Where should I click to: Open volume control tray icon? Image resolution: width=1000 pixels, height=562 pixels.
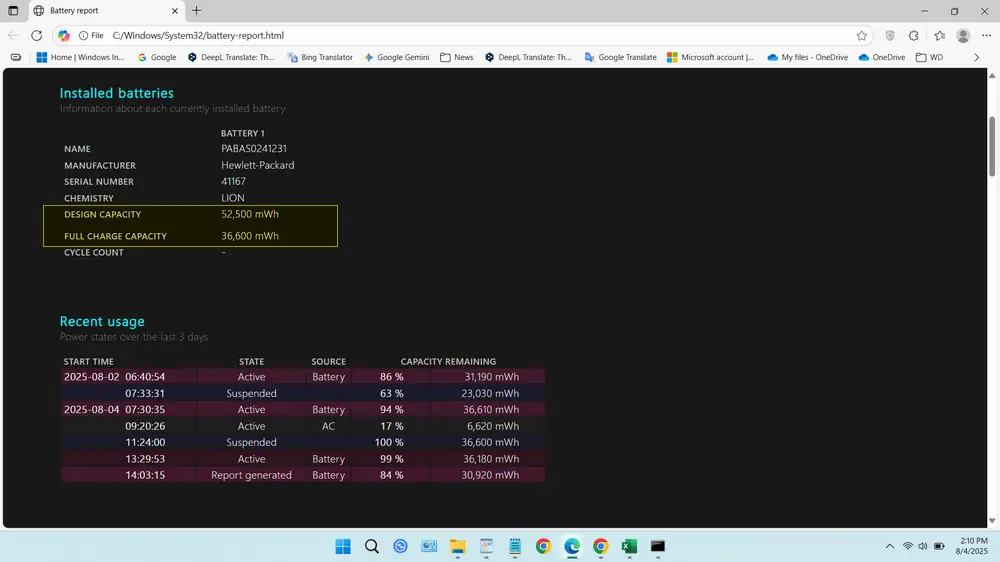pyautogui.click(x=923, y=547)
